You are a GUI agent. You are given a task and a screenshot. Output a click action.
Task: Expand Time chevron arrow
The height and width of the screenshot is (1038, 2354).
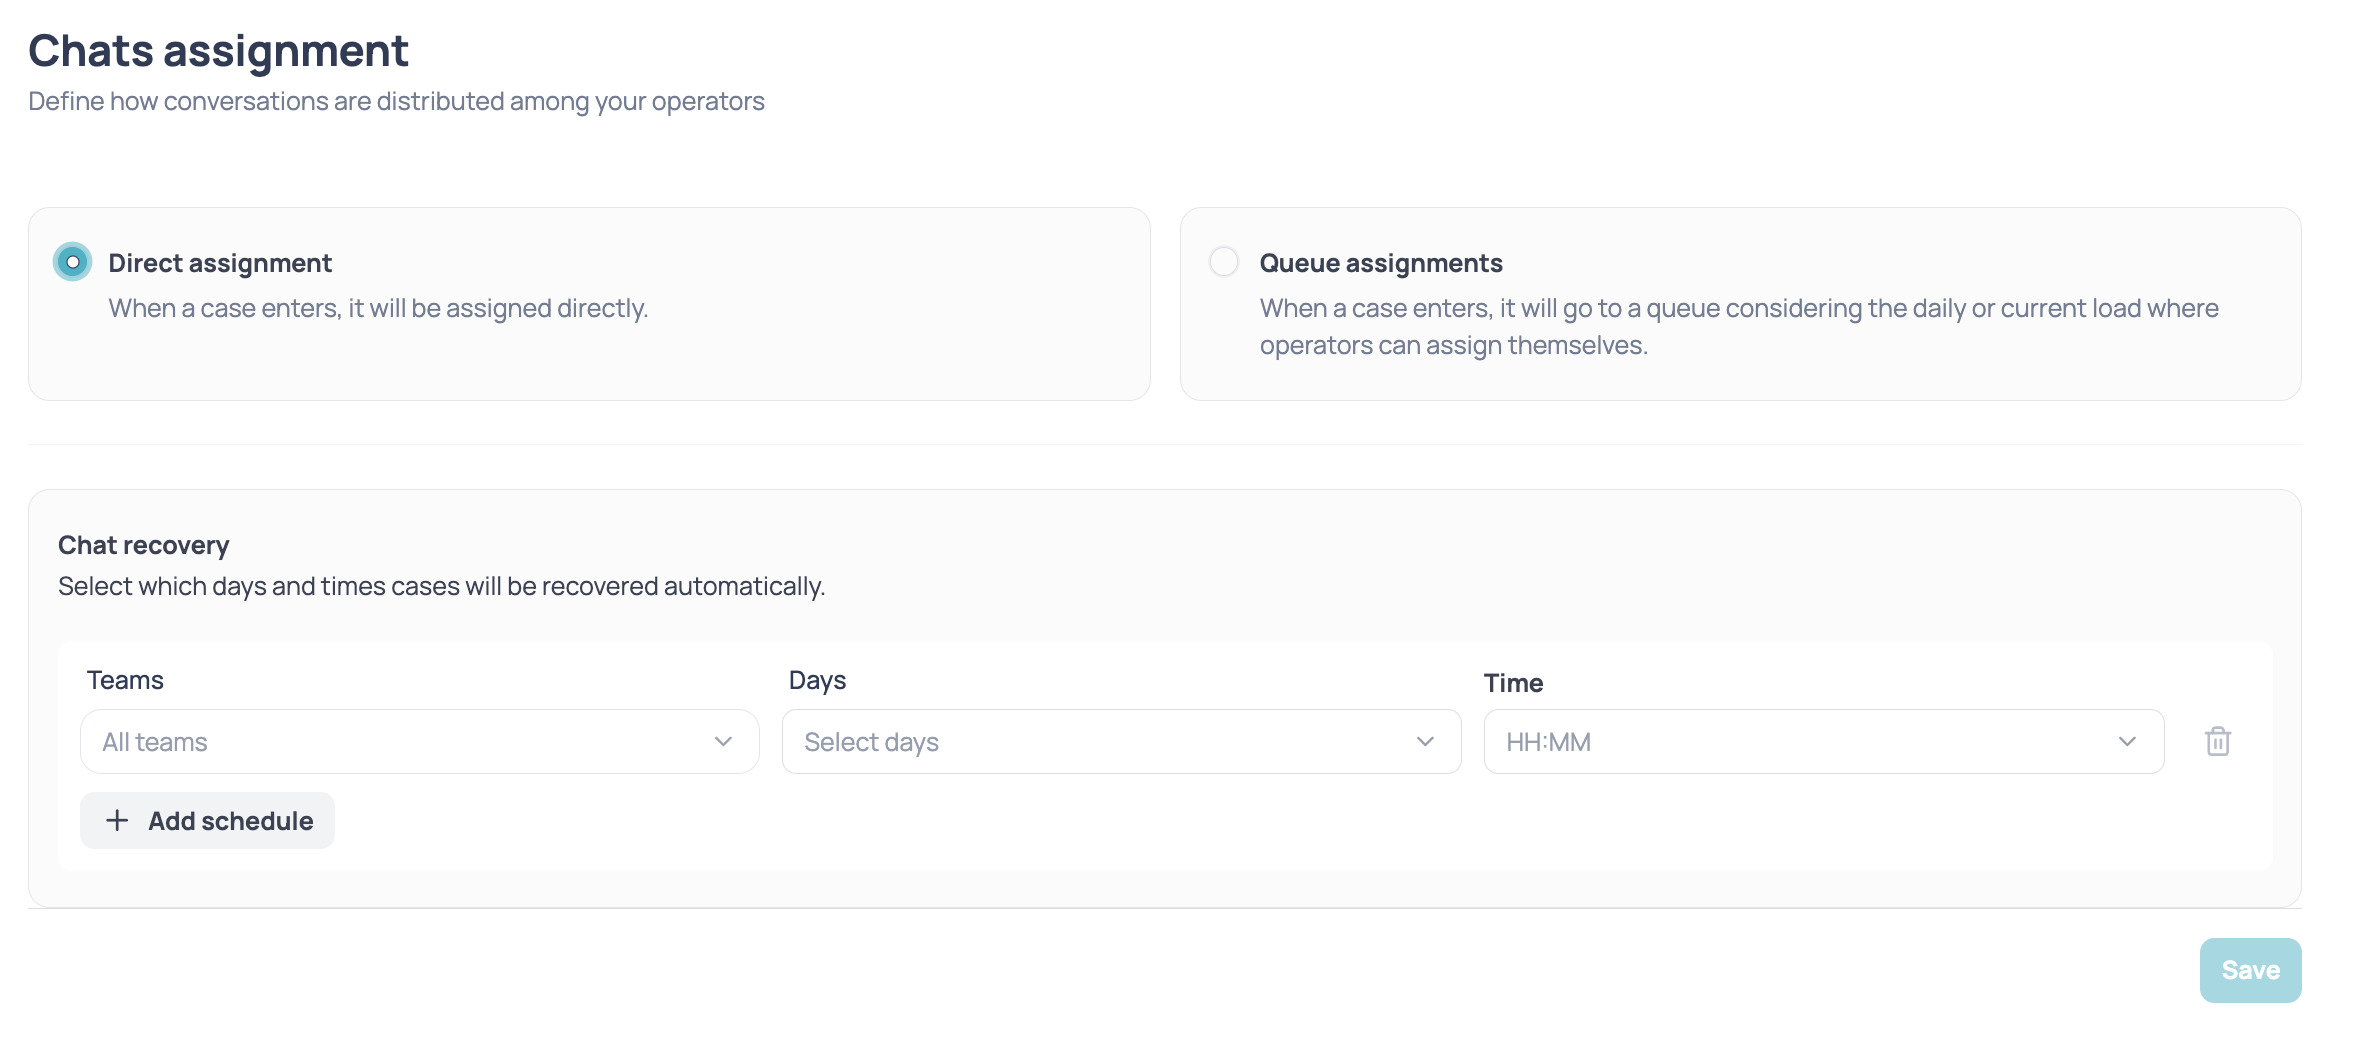(x=2127, y=741)
